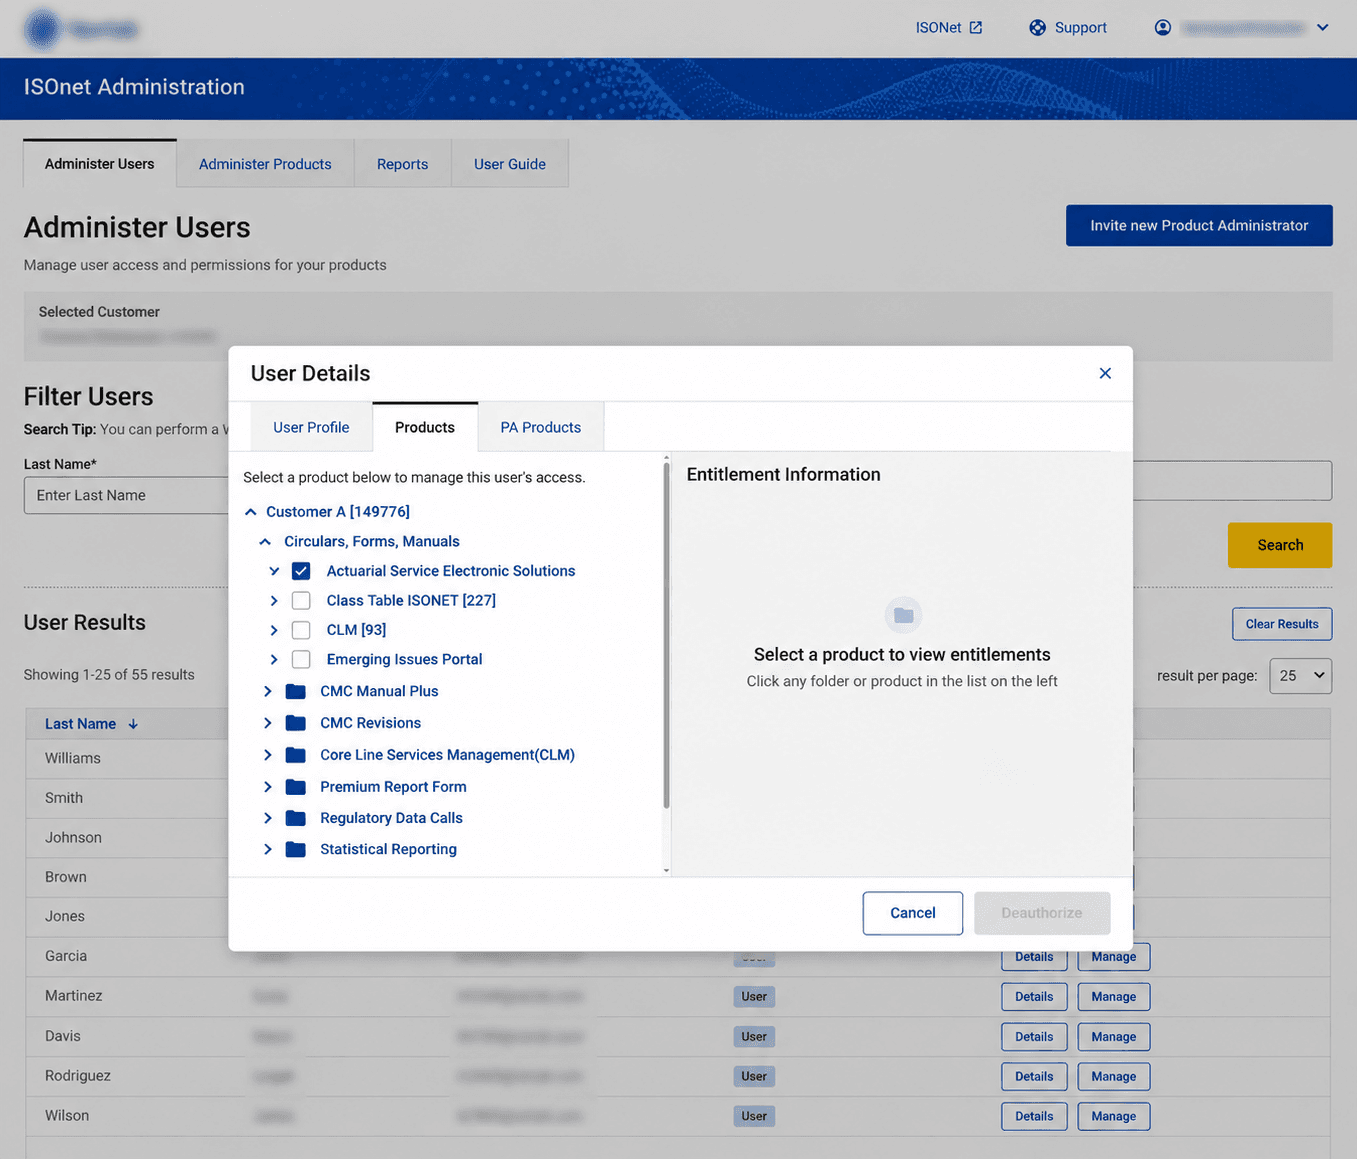Open the ISONet external link icon

(976, 27)
